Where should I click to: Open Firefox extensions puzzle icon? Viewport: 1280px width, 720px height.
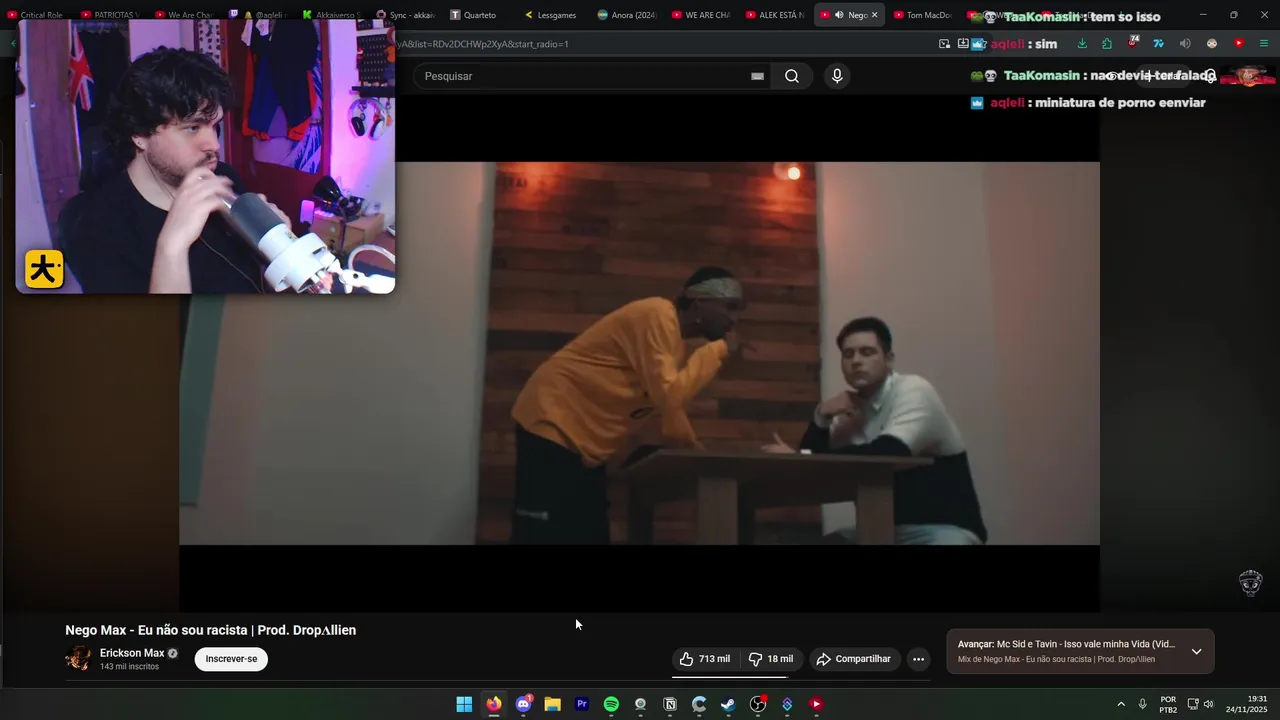(x=1107, y=44)
